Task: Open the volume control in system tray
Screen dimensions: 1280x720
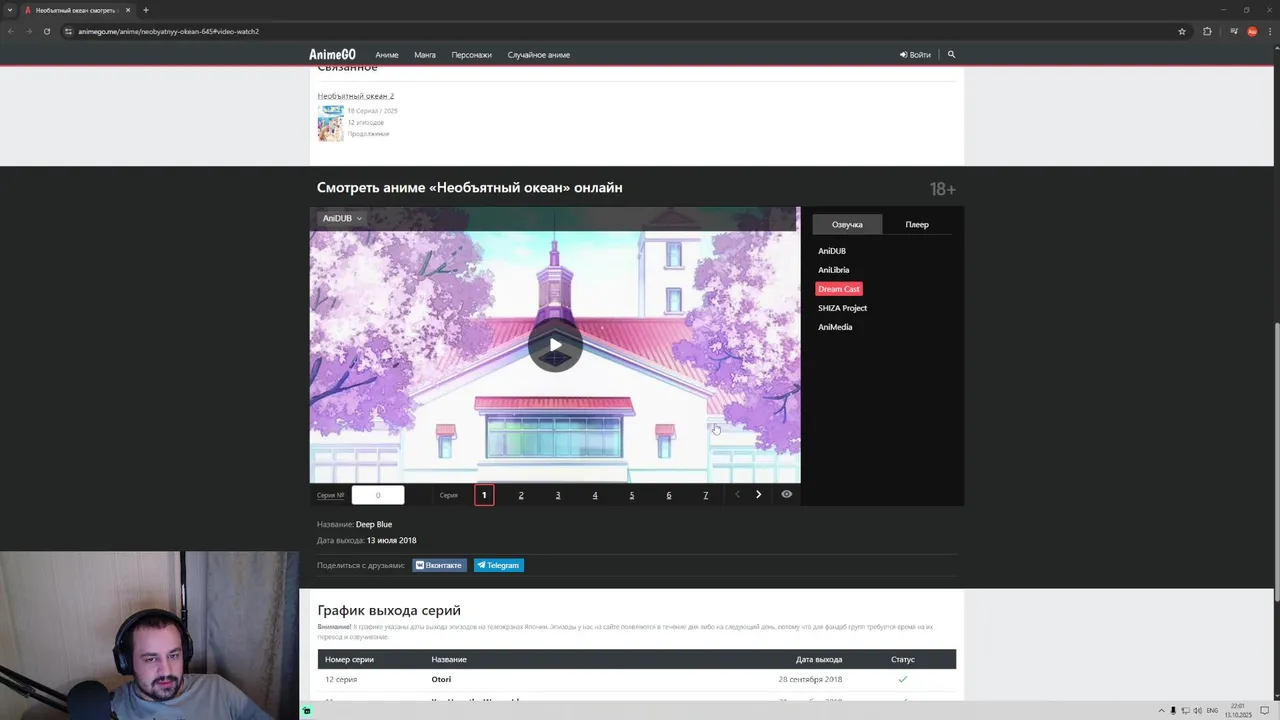Action: pyautogui.click(x=1197, y=710)
